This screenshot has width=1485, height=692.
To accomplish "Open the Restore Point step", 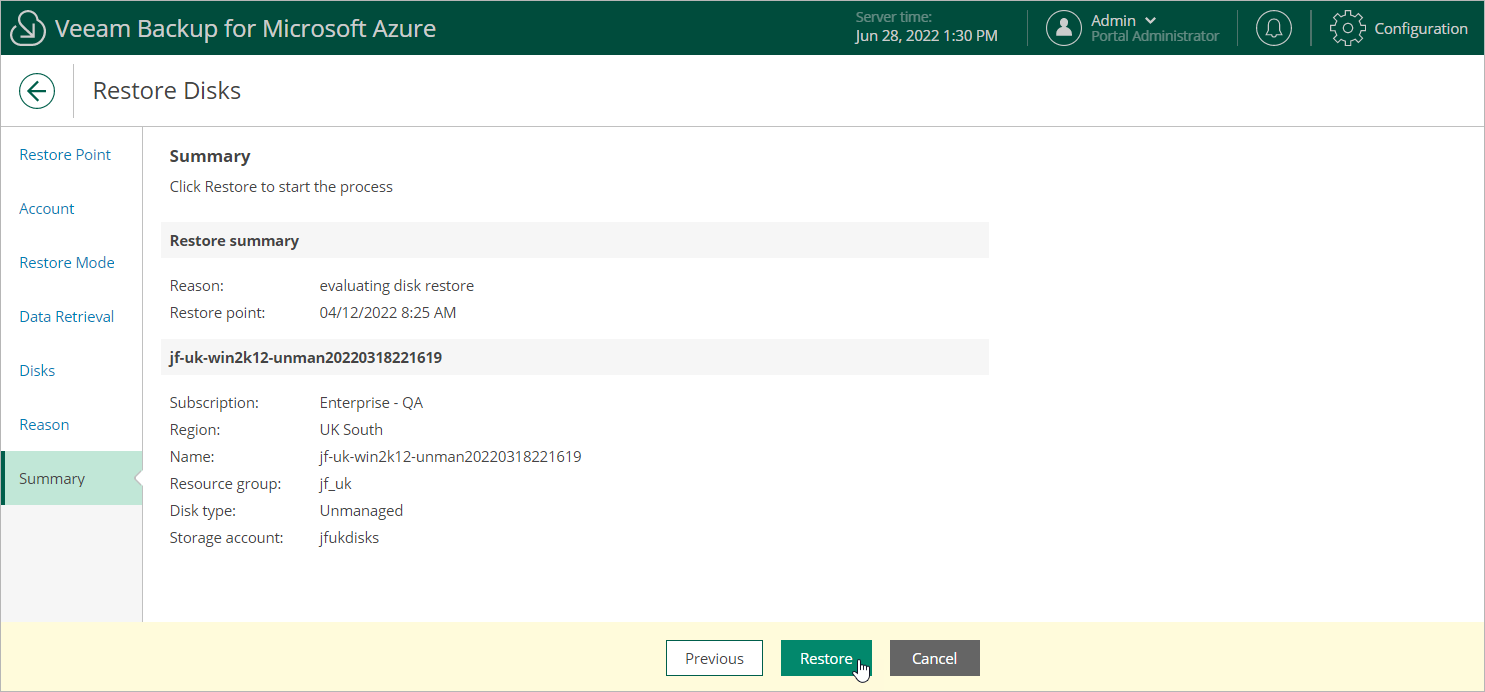I will pos(65,155).
